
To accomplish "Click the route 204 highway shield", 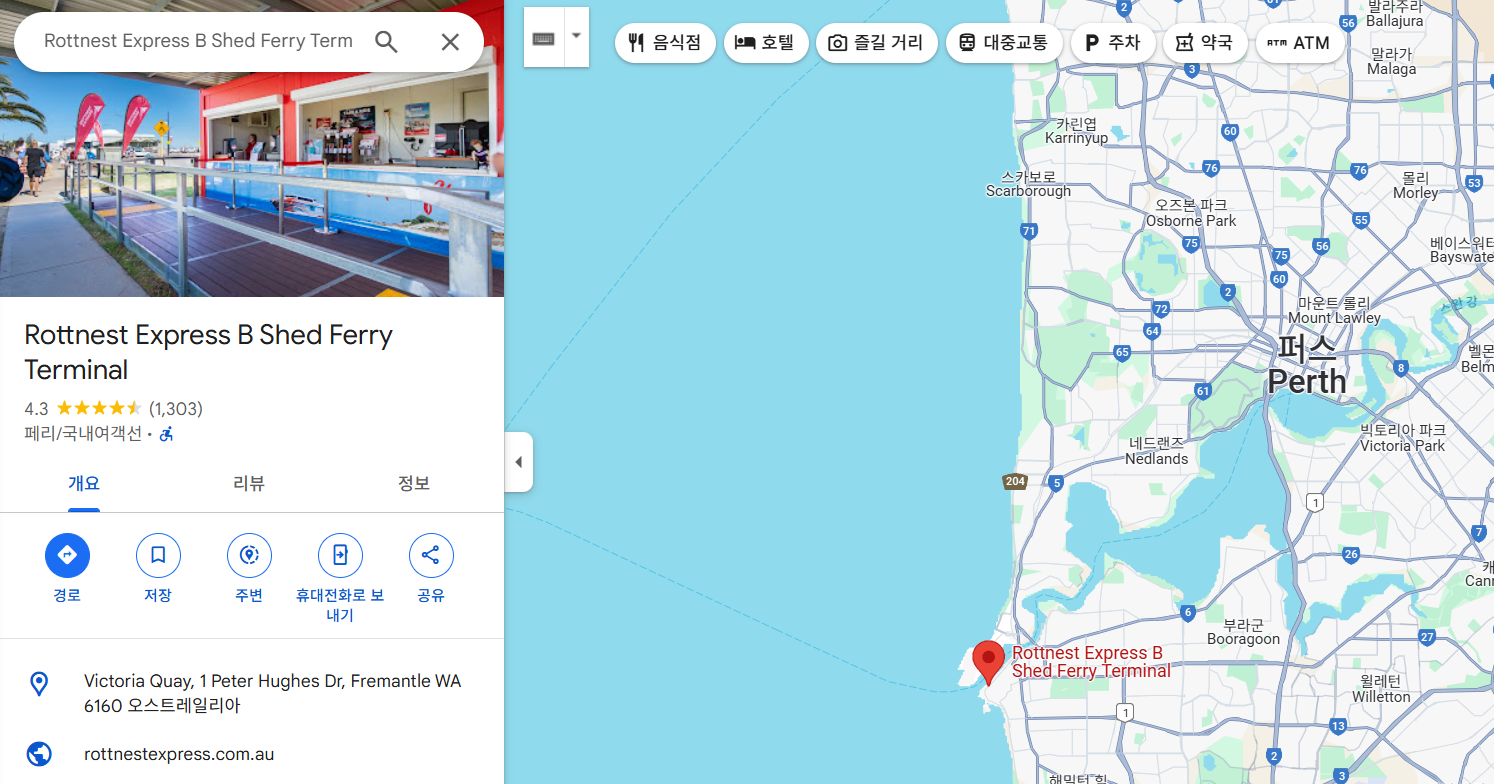I will pos(1016,482).
